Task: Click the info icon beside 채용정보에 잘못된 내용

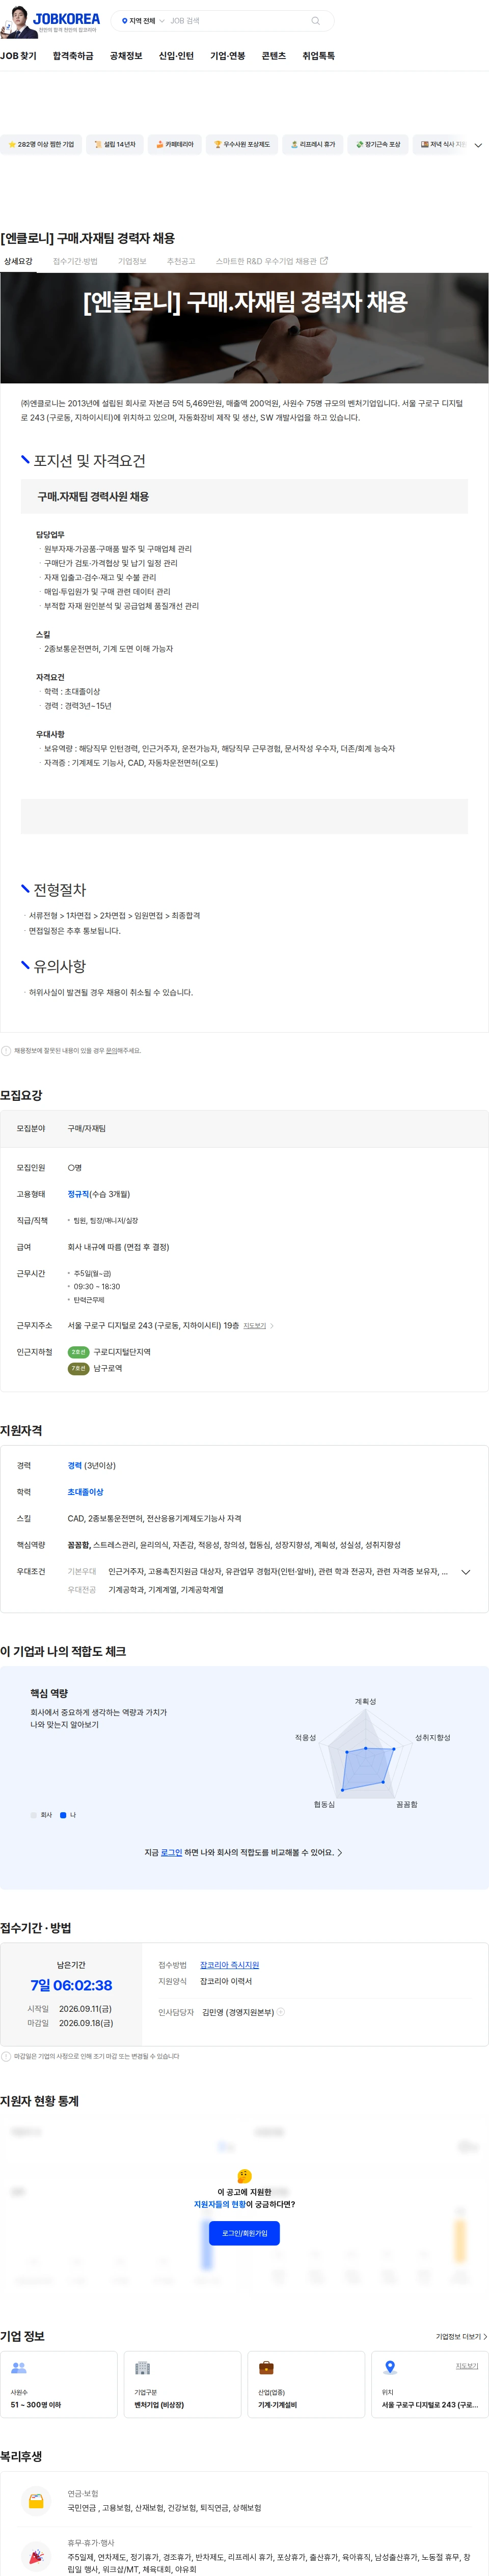Action: pos(6,1051)
